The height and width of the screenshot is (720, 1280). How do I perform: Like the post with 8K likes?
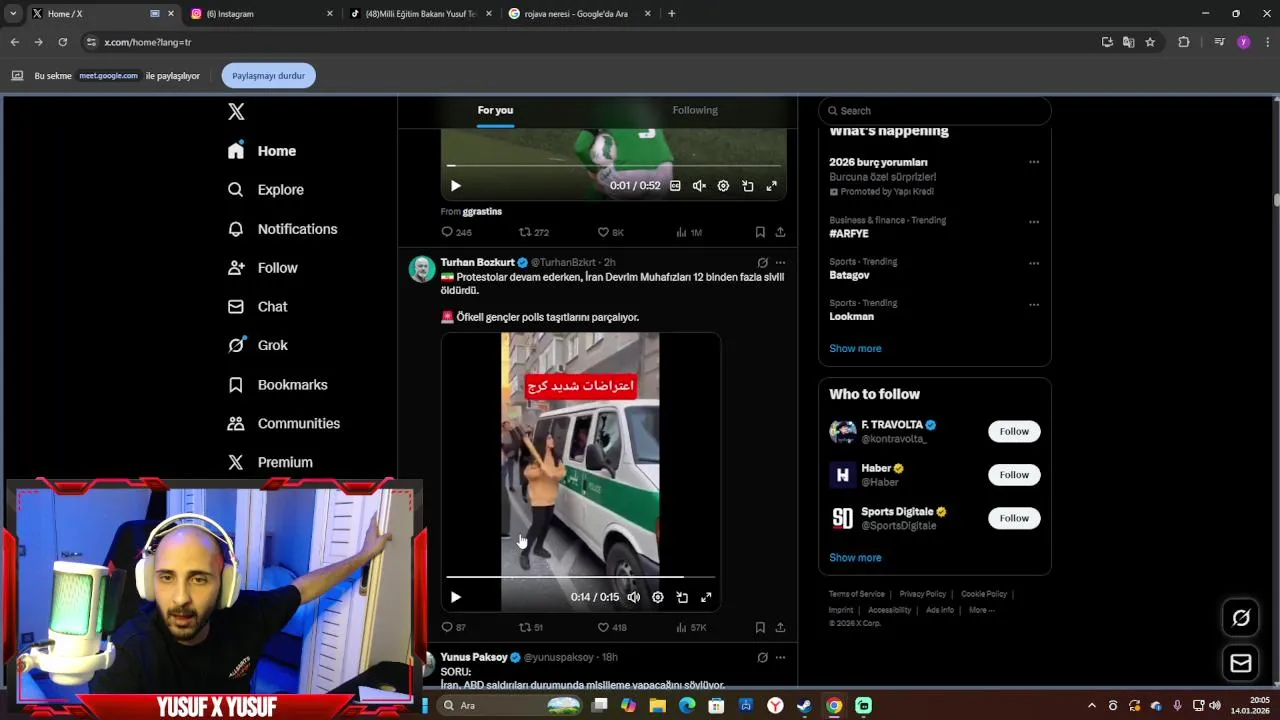(x=610, y=232)
